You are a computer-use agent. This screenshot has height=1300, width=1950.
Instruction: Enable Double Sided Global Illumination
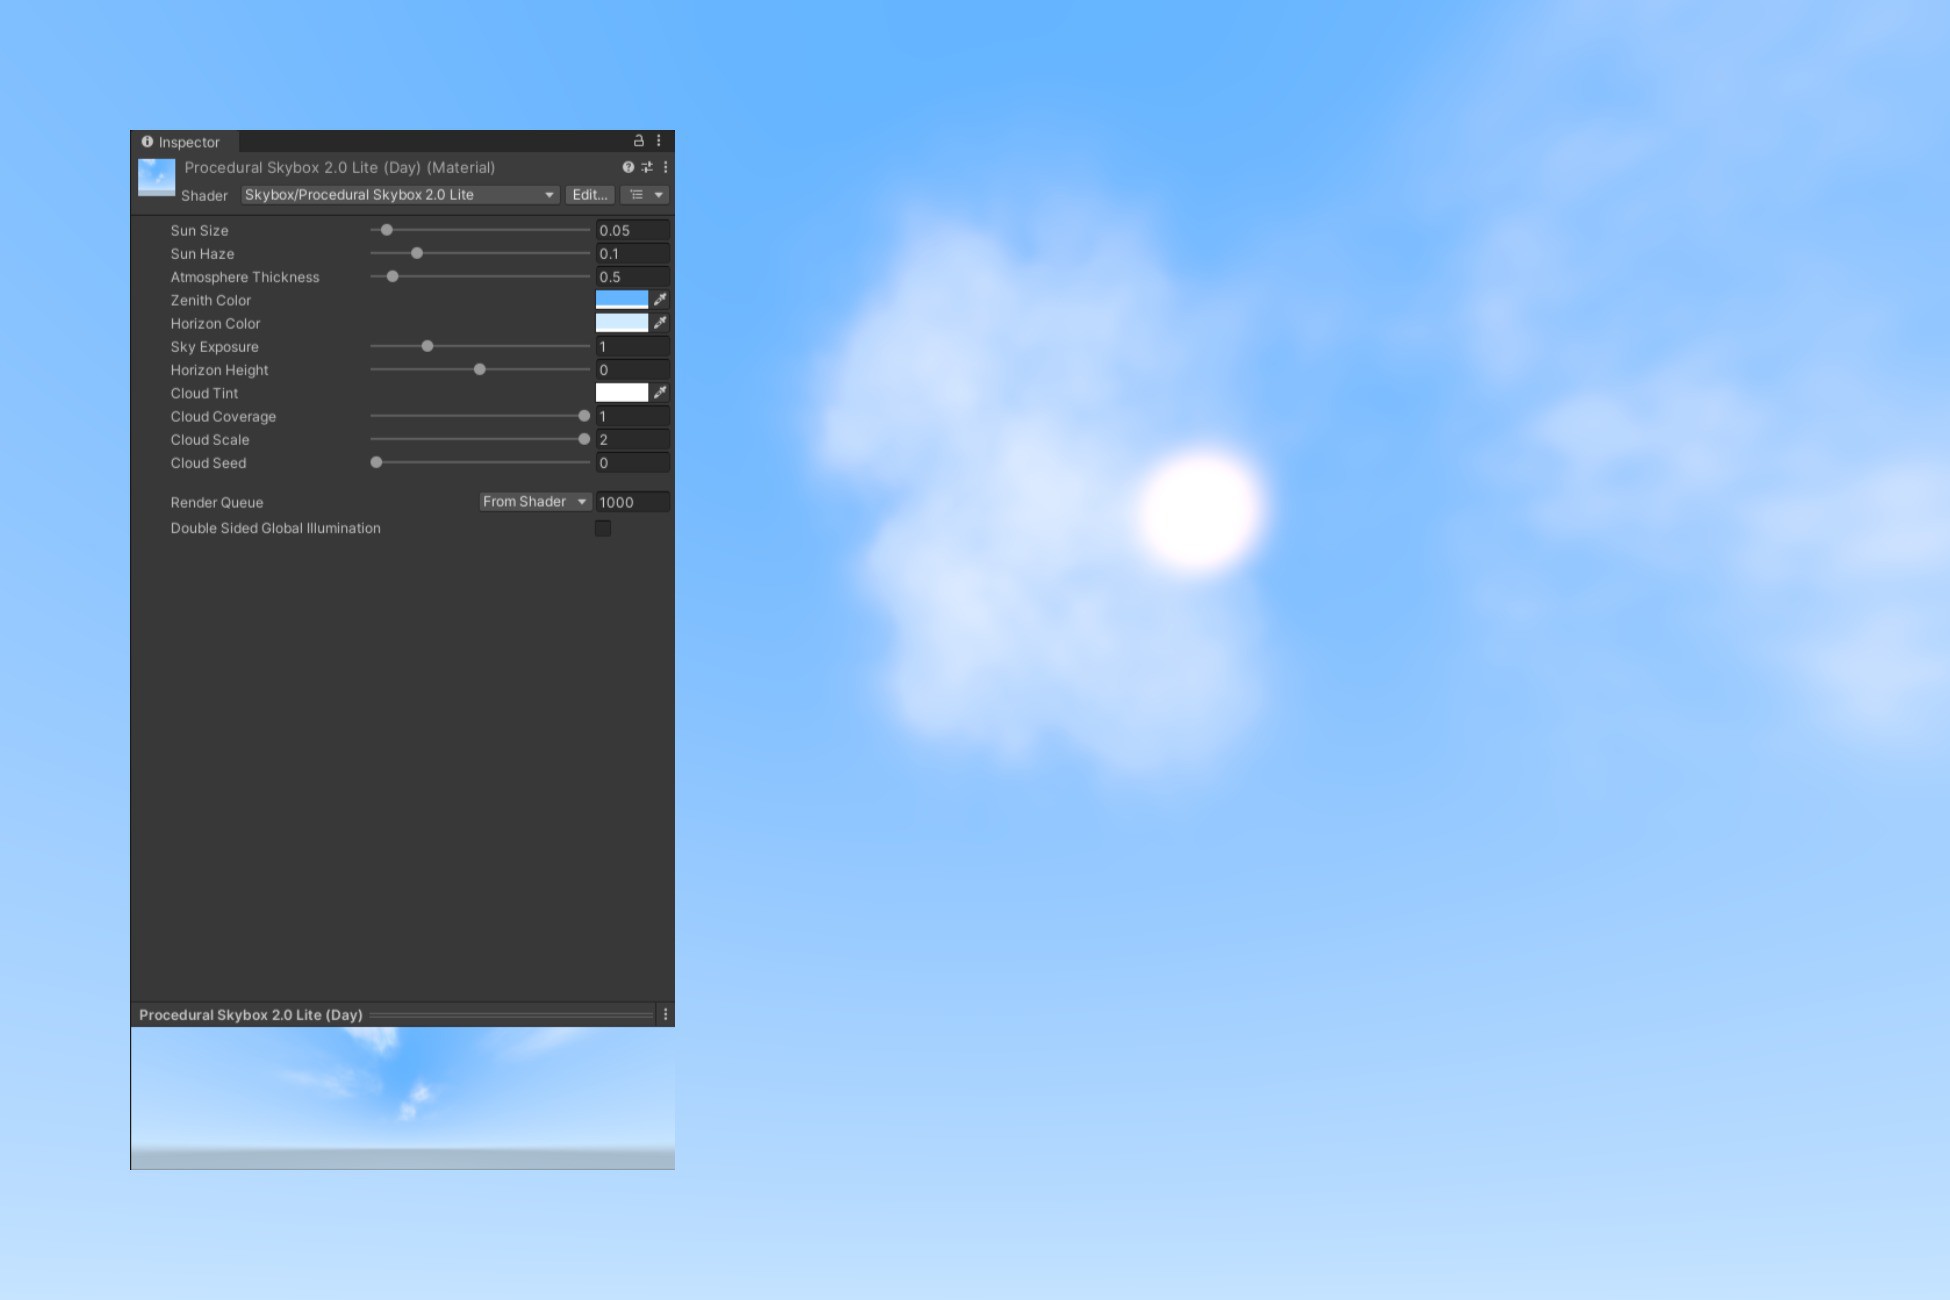tap(602, 527)
